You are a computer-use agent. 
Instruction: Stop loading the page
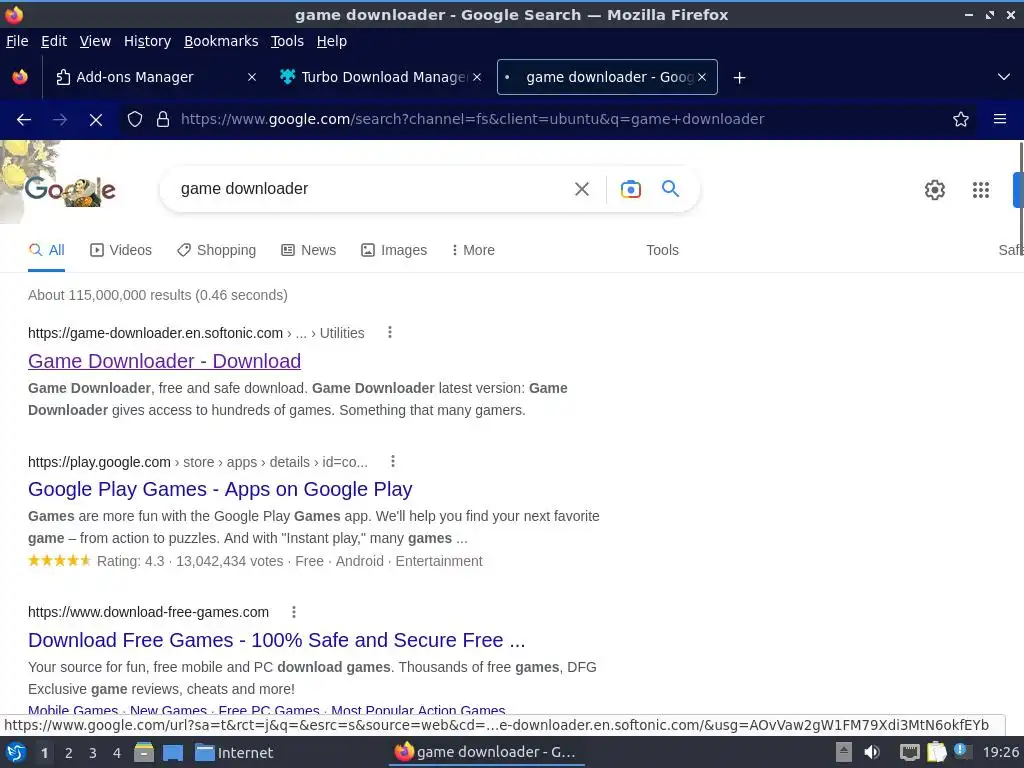95,120
